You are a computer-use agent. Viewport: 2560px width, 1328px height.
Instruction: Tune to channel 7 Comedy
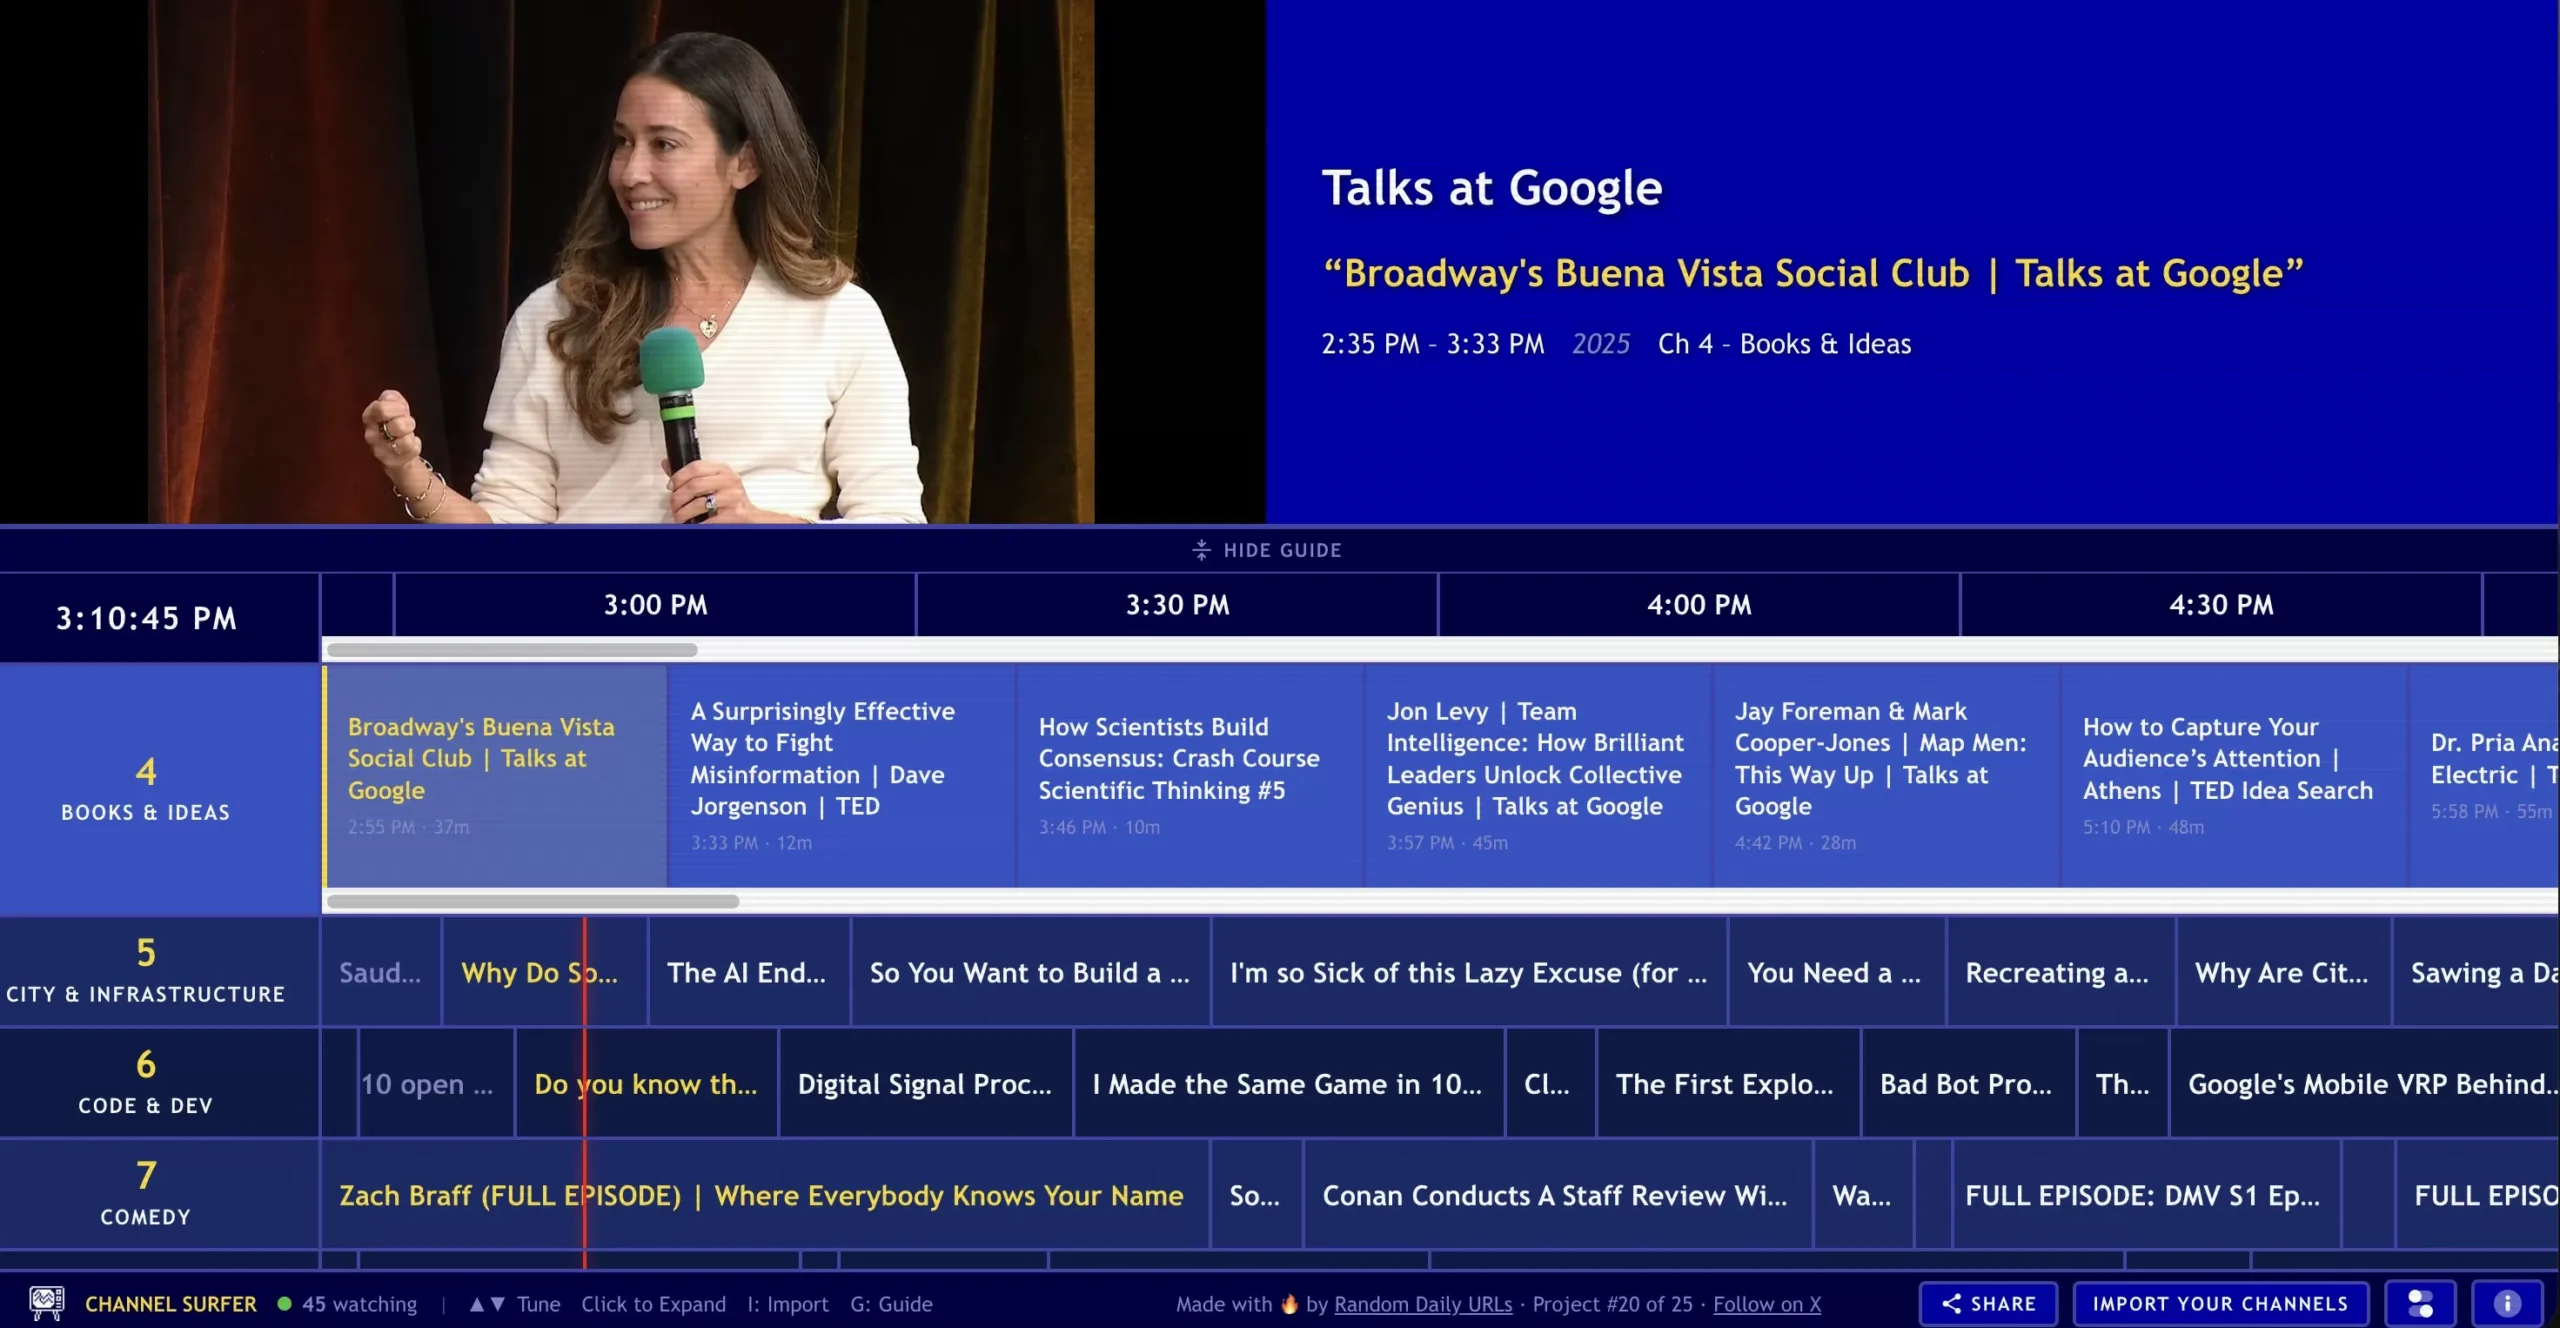click(146, 1193)
